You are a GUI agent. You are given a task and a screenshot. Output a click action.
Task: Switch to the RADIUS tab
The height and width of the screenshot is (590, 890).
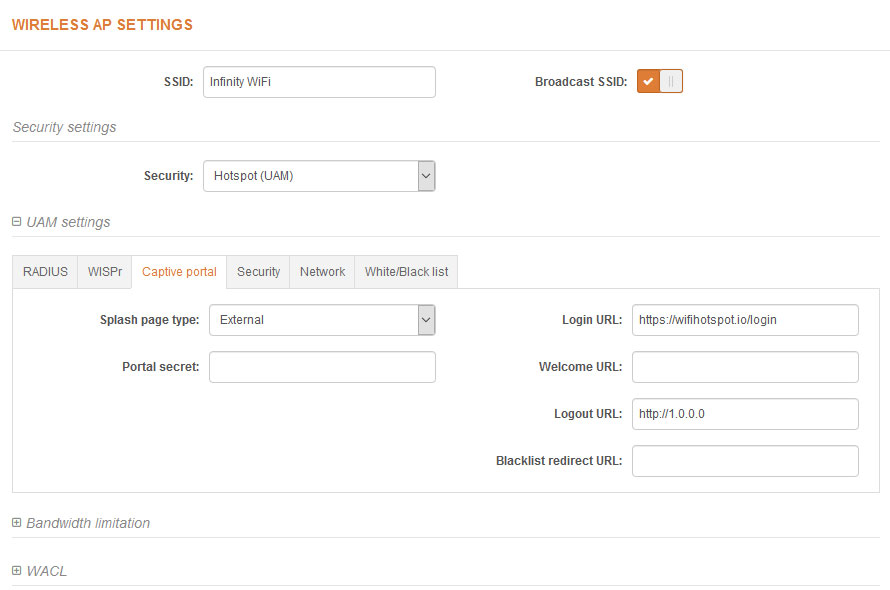(45, 272)
